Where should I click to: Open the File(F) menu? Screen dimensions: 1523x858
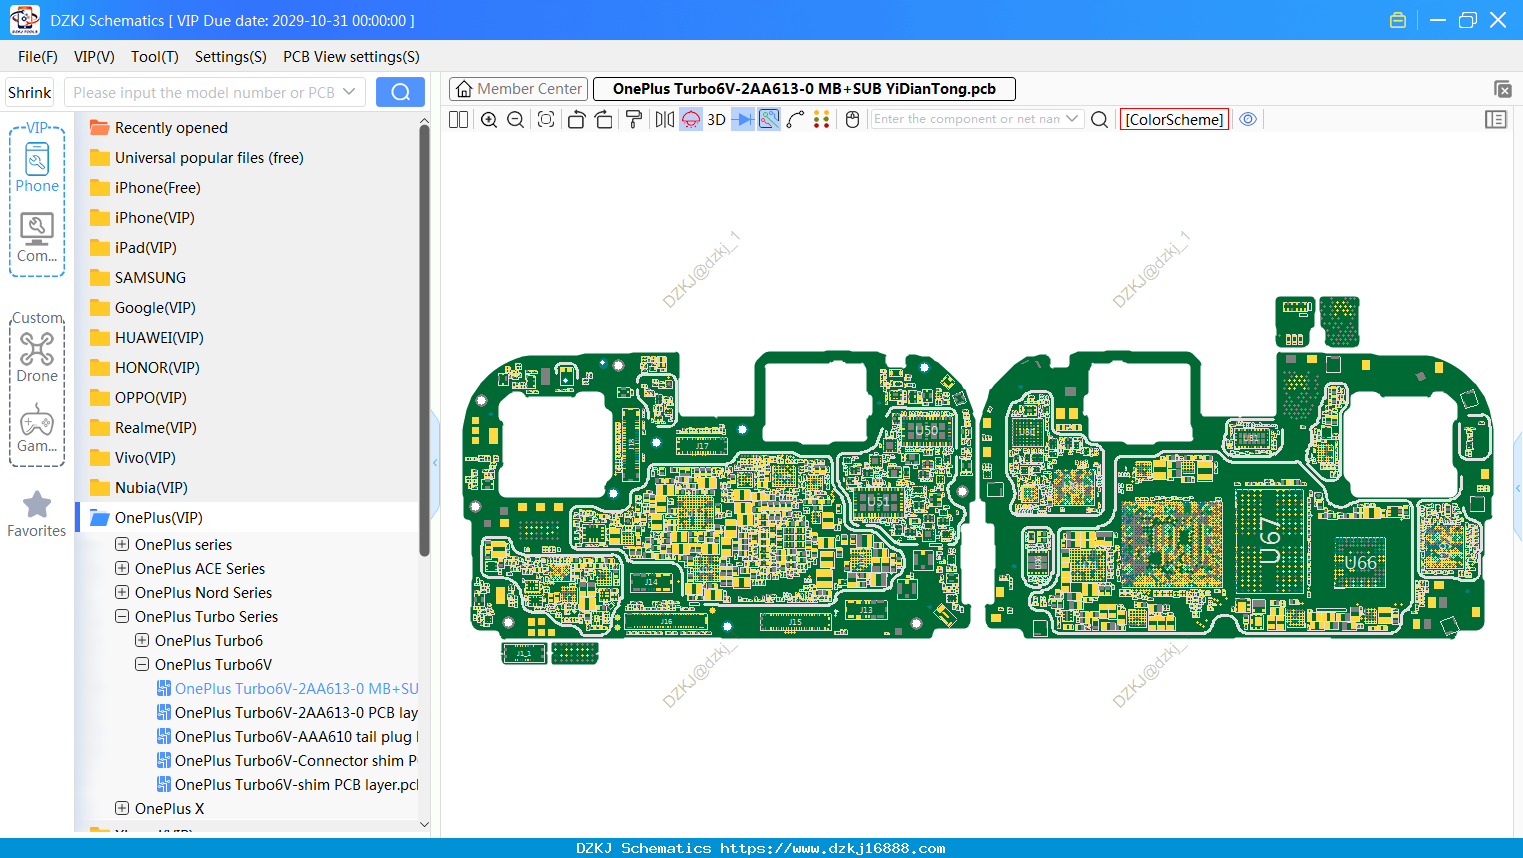coord(38,57)
